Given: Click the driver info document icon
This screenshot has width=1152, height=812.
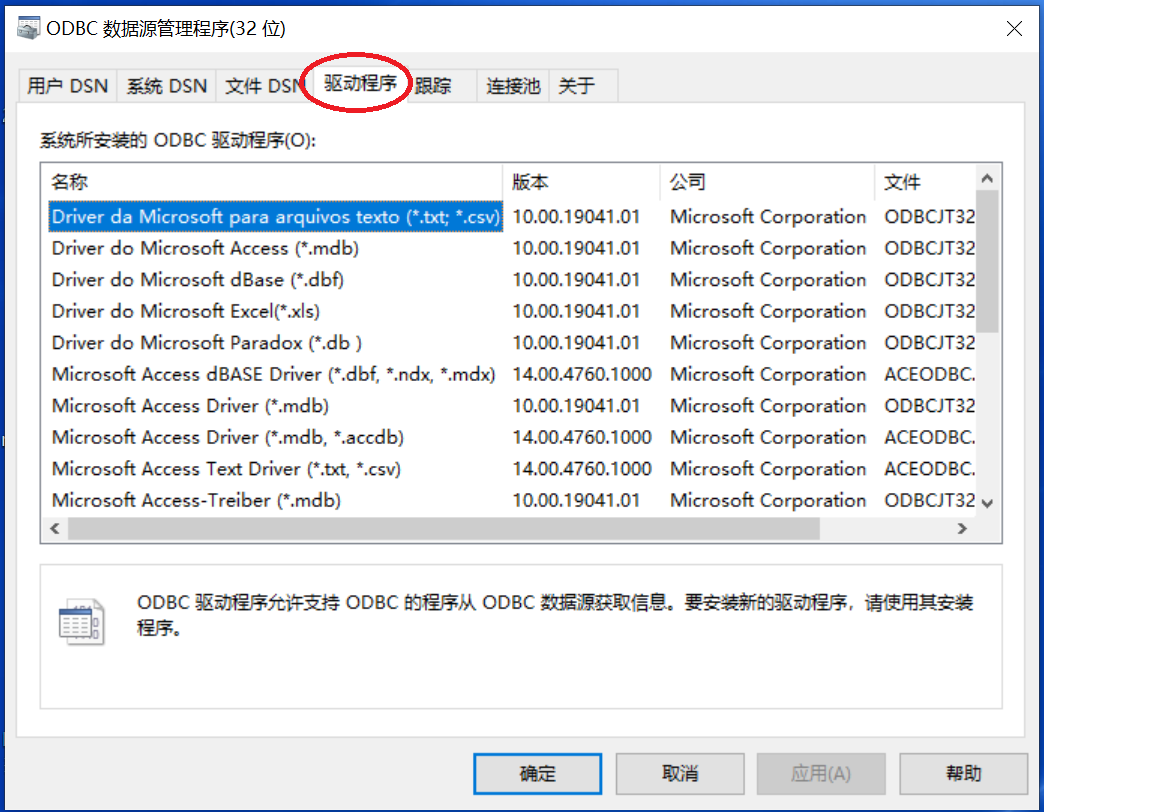Looking at the screenshot, I should coord(81,622).
